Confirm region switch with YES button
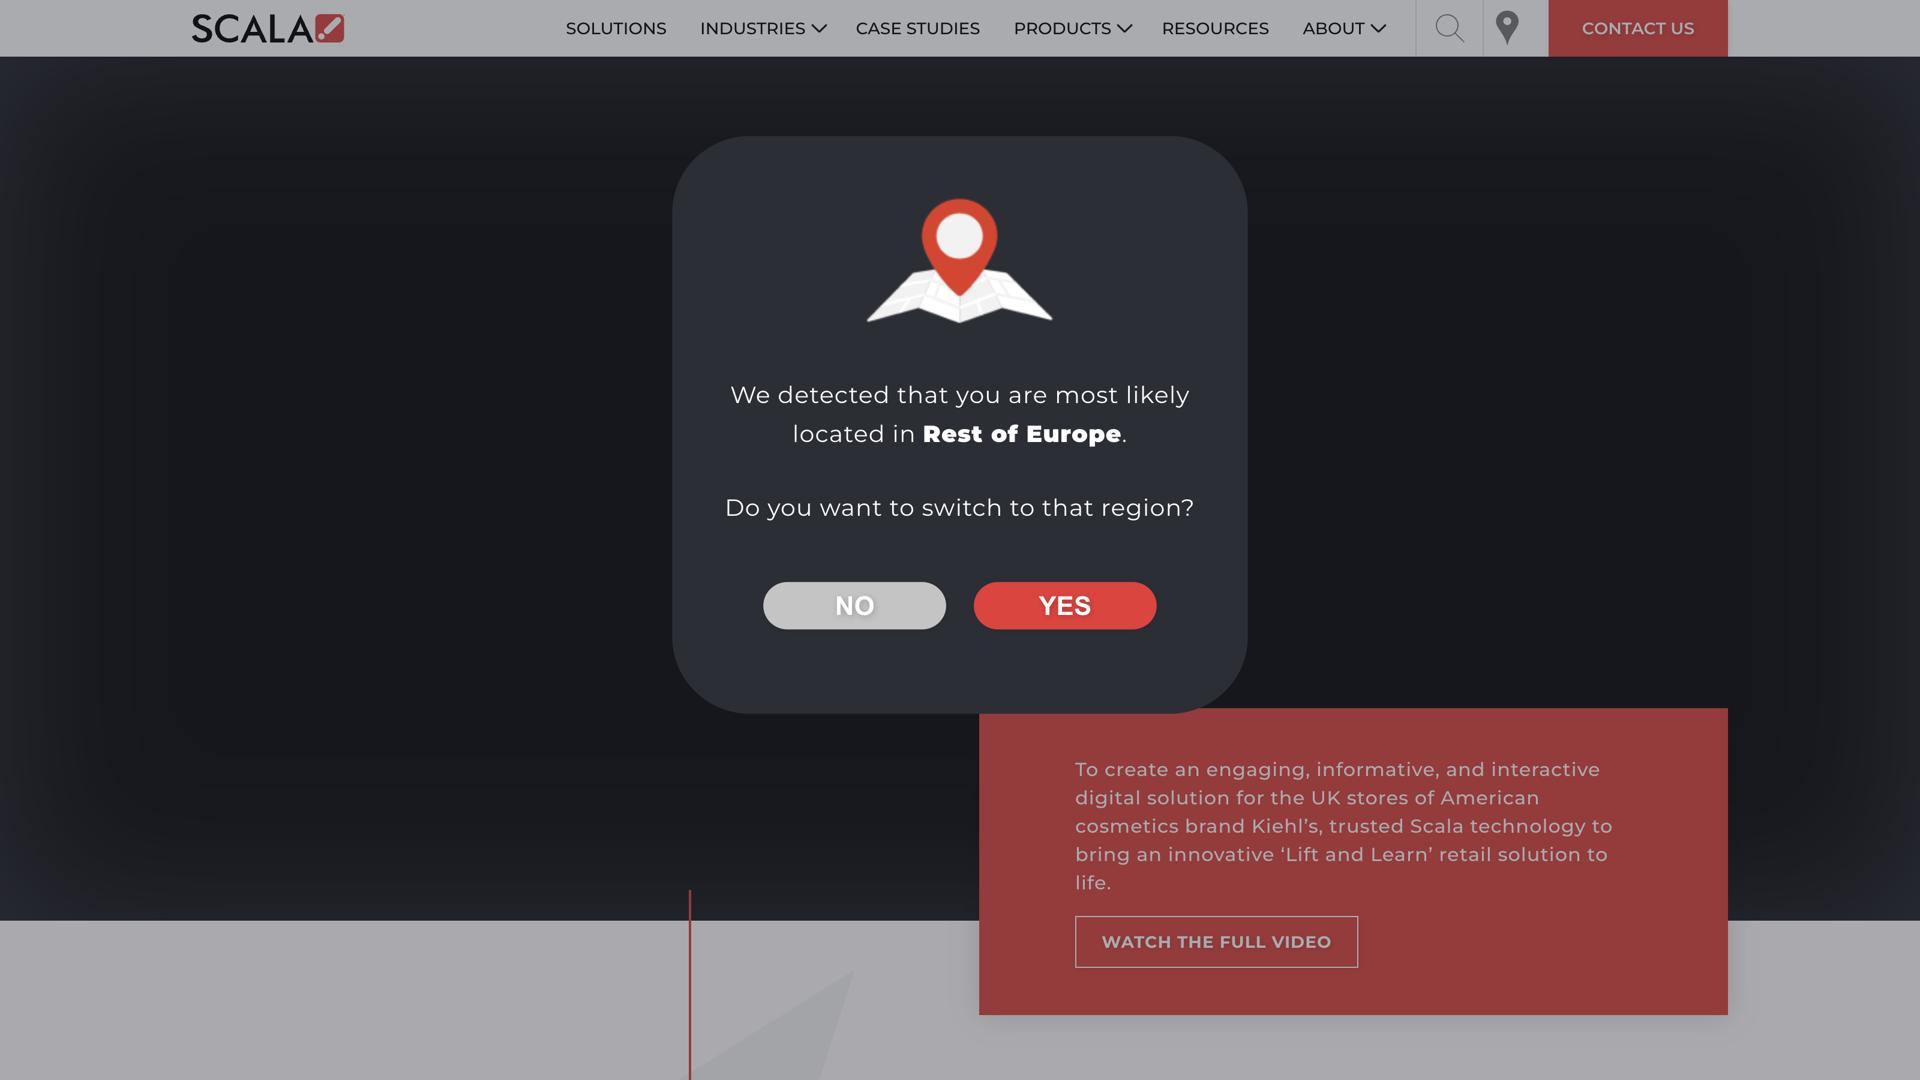Viewport: 1920px width, 1080px height. click(x=1064, y=606)
